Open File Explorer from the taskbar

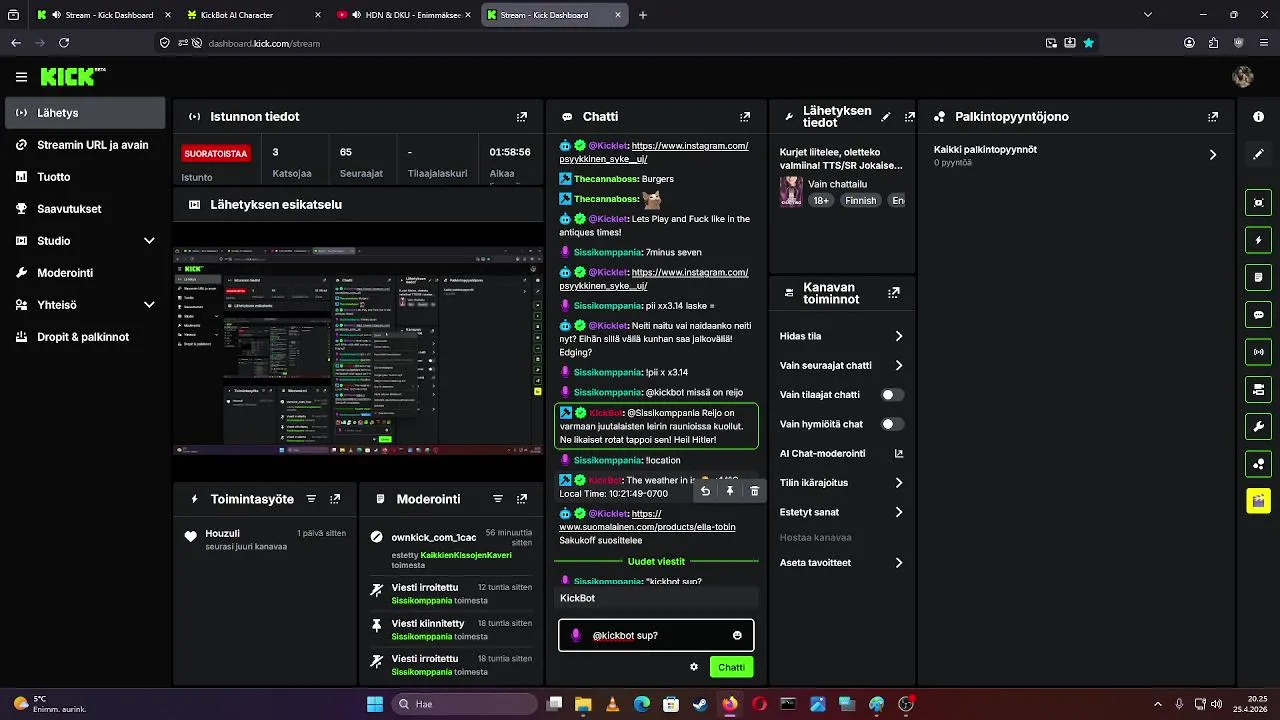point(583,704)
